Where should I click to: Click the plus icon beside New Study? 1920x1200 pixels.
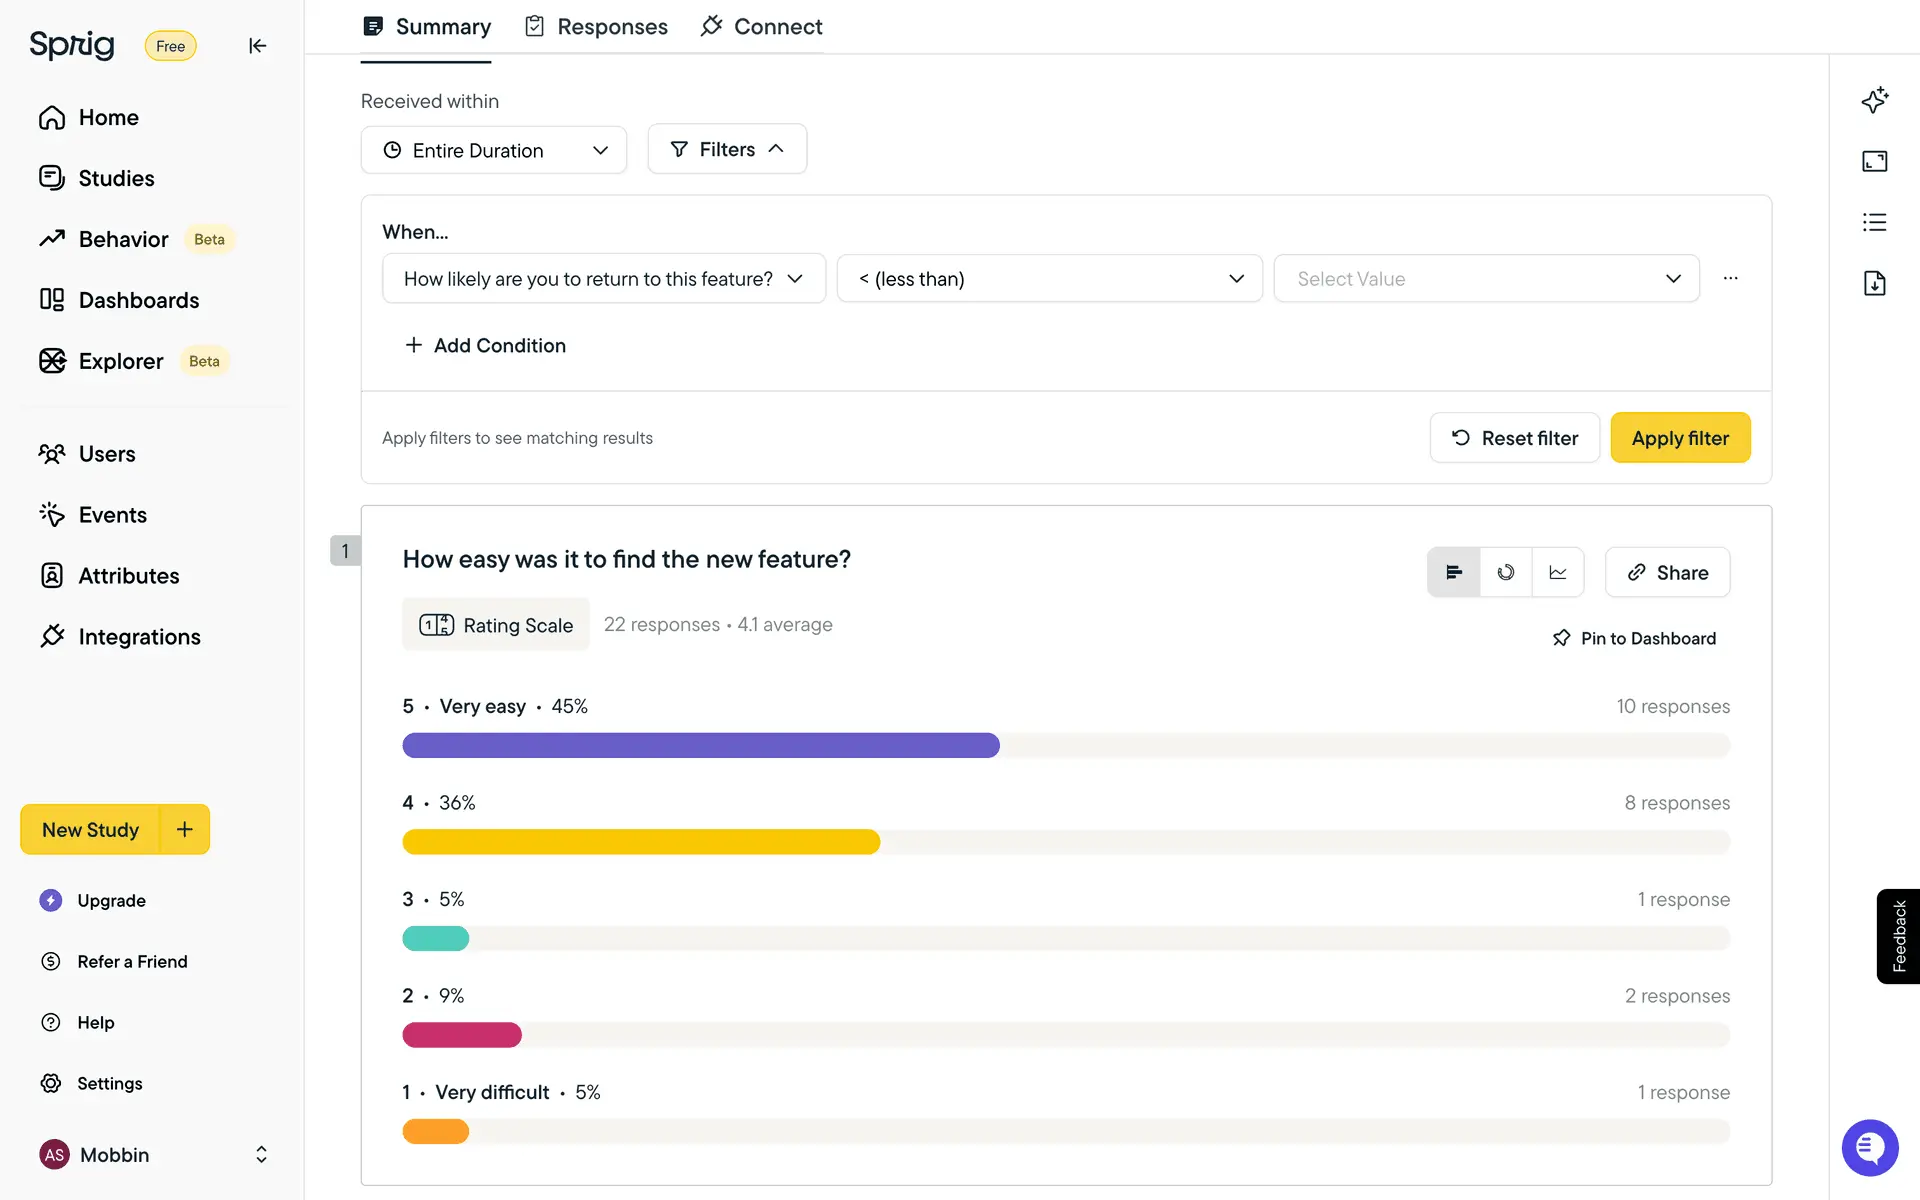(185, 829)
